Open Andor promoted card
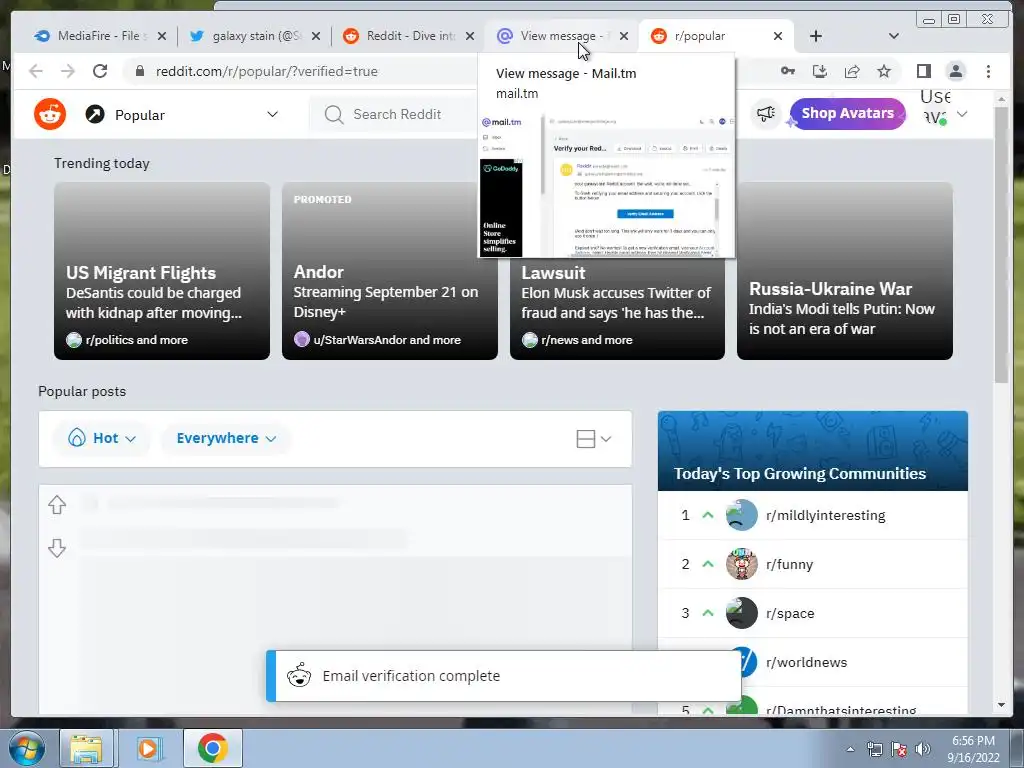The width and height of the screenshot is (1024, 768). tap(390, 271)
